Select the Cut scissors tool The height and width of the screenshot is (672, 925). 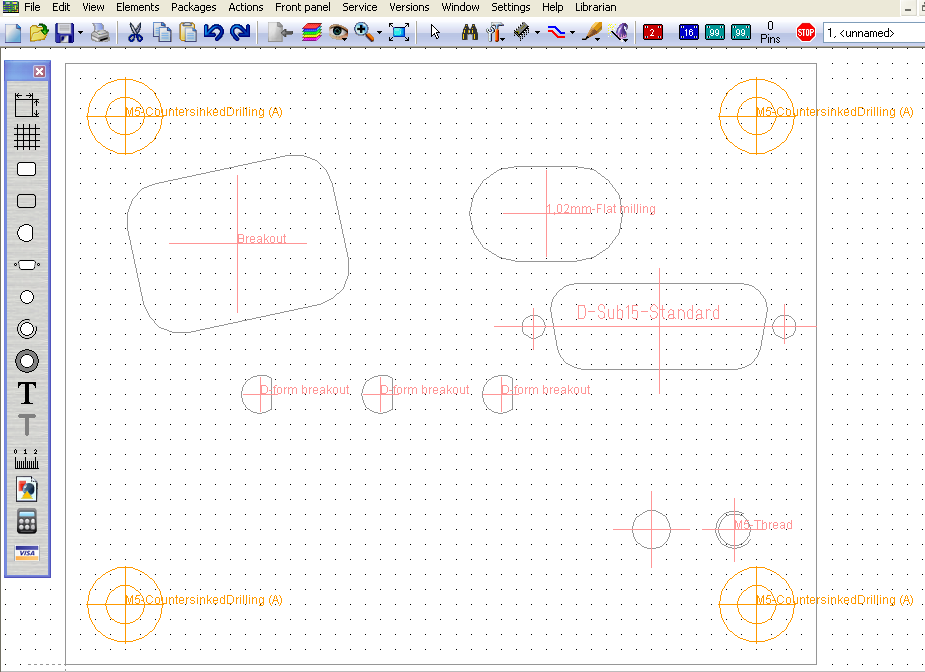click(135, 33)
